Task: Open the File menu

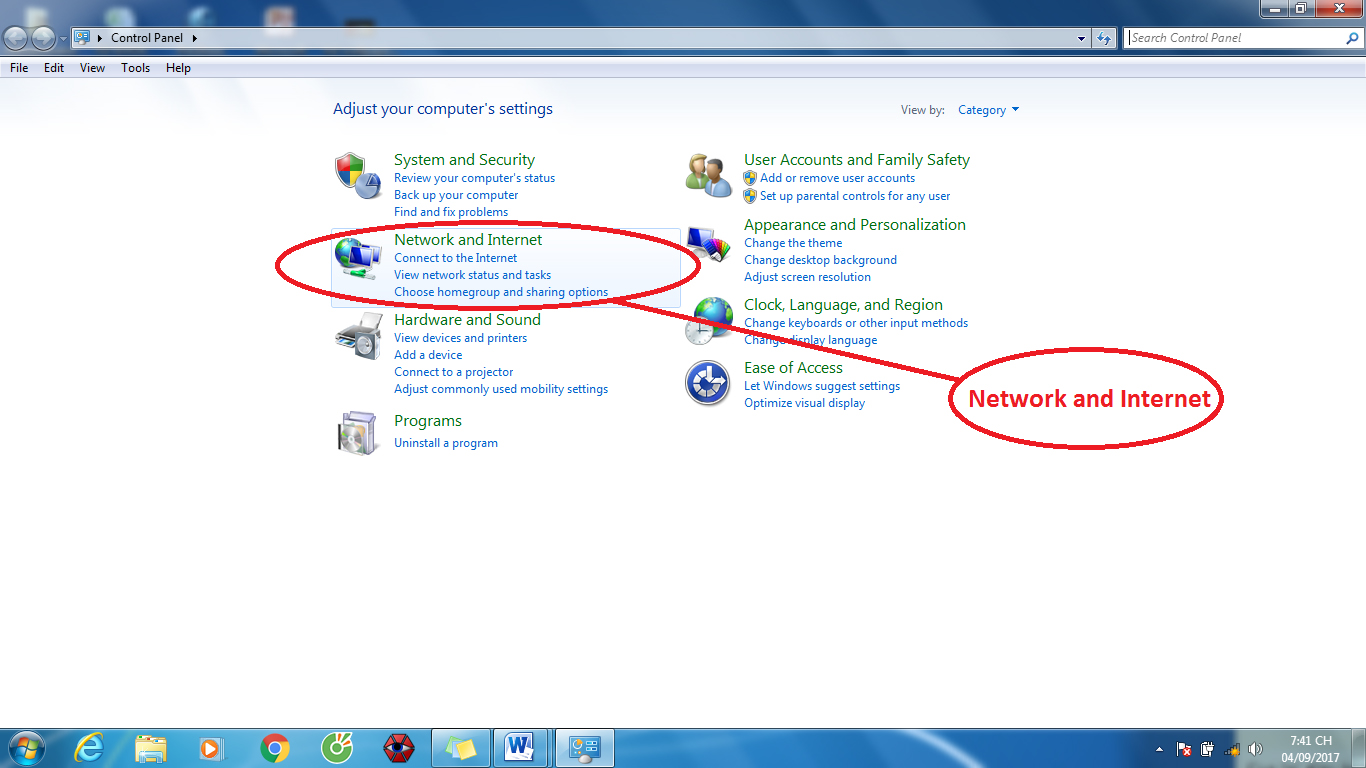Action: 19,68
